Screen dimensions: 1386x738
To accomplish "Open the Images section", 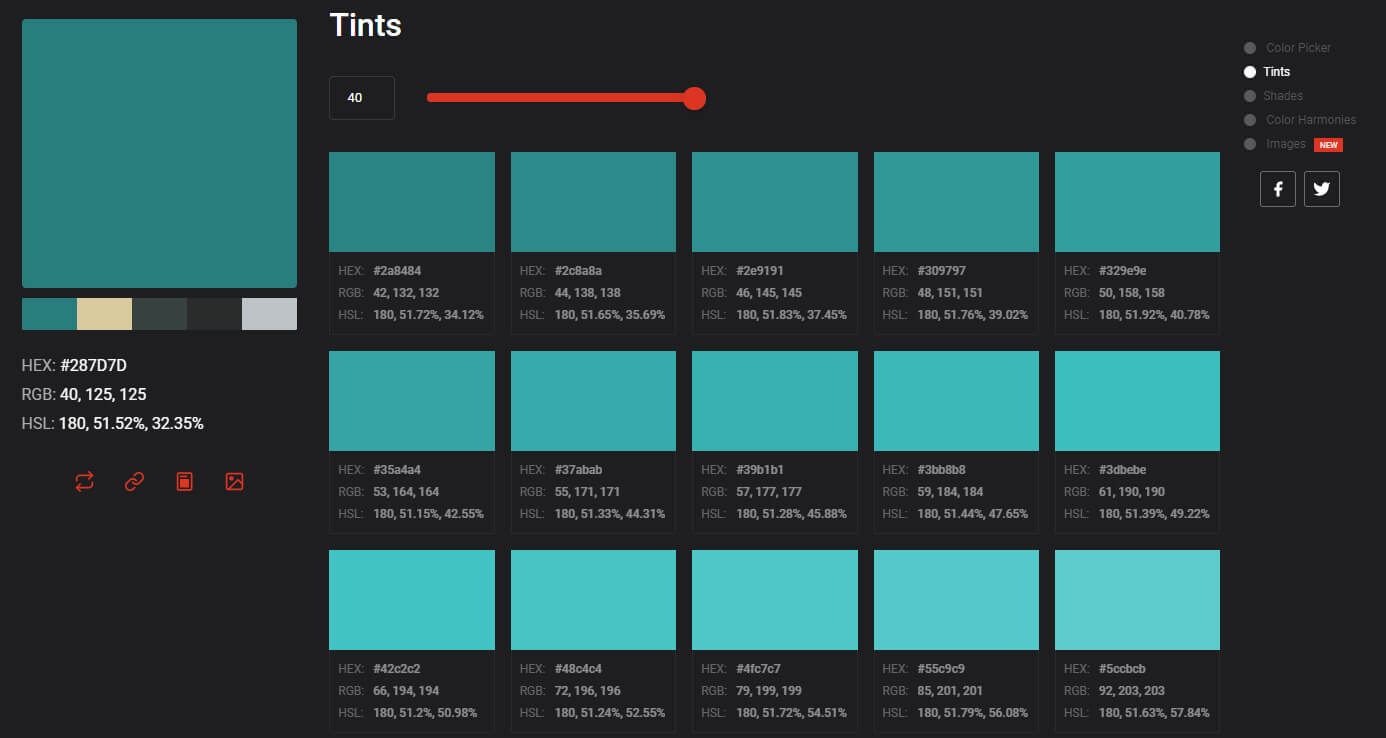I will pyautogui.click(x=1249, y=143).
